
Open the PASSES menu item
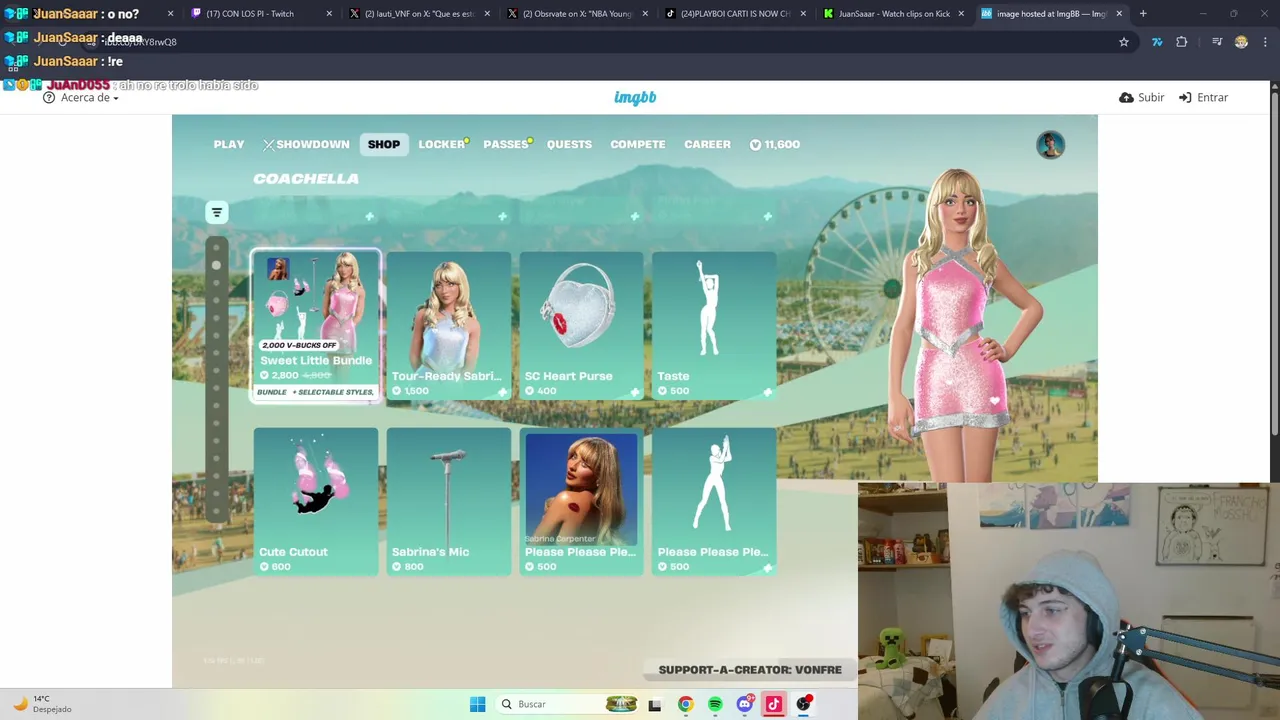[506, 144]
